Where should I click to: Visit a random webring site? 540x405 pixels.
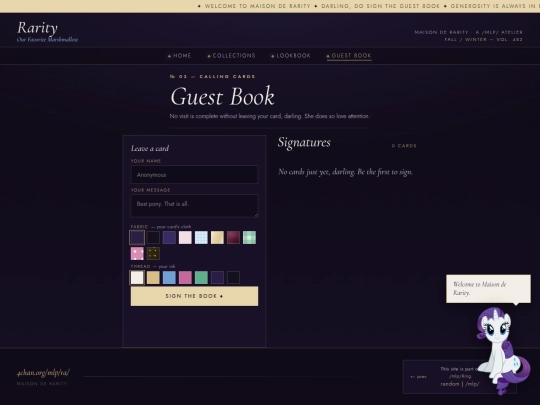tap(450, 384)
